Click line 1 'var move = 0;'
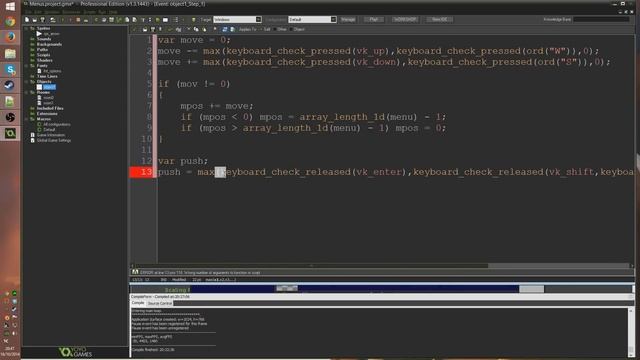 pos(194,40)
